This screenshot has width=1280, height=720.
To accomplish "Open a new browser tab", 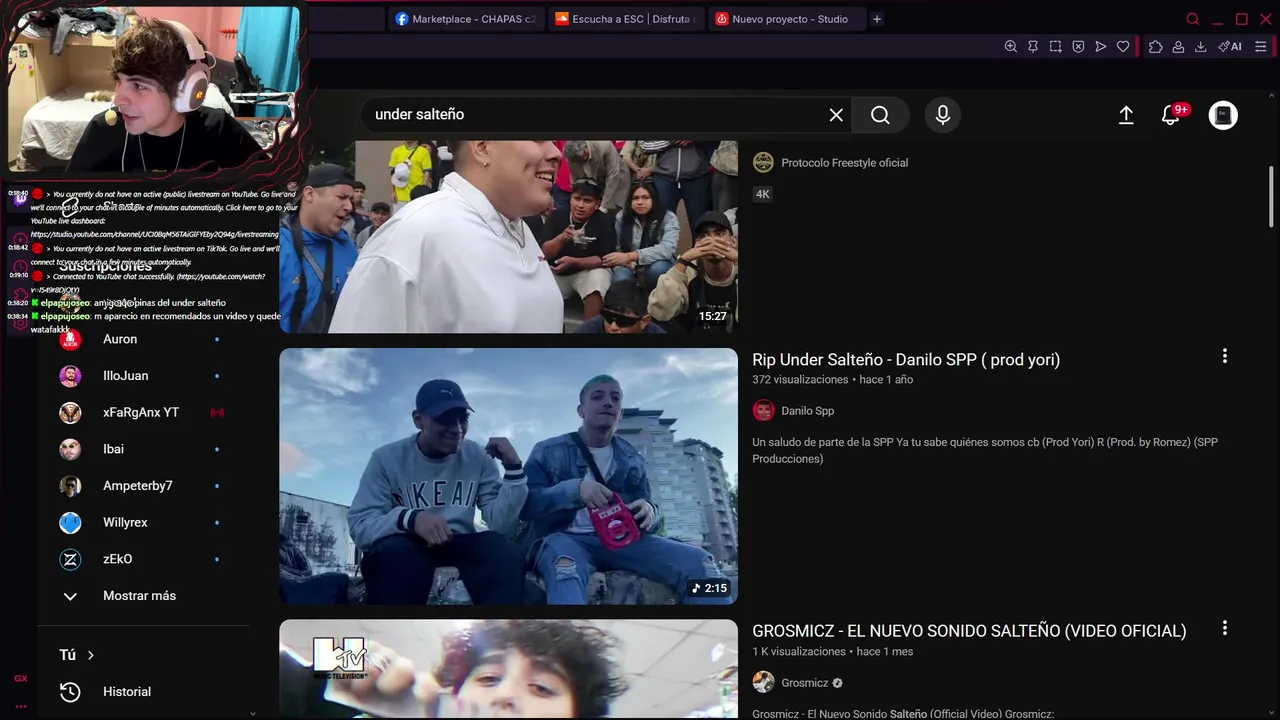I will 877,19.
